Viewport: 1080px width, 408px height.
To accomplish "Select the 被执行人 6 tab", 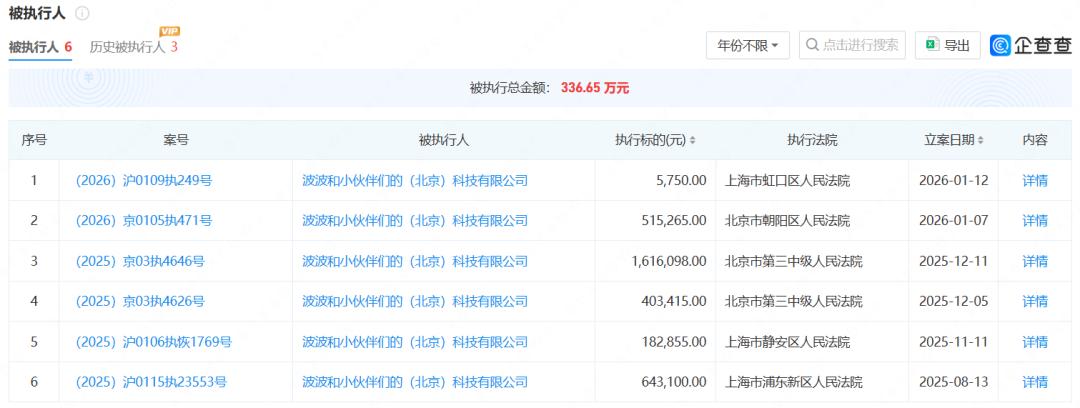I will pyautogui.click(x=40, y=47).
